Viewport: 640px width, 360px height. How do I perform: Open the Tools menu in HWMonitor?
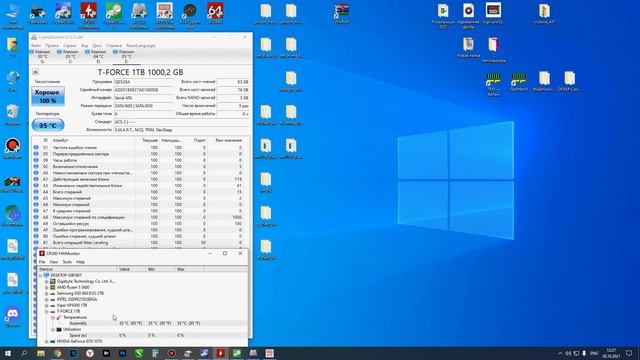(67, 262)
